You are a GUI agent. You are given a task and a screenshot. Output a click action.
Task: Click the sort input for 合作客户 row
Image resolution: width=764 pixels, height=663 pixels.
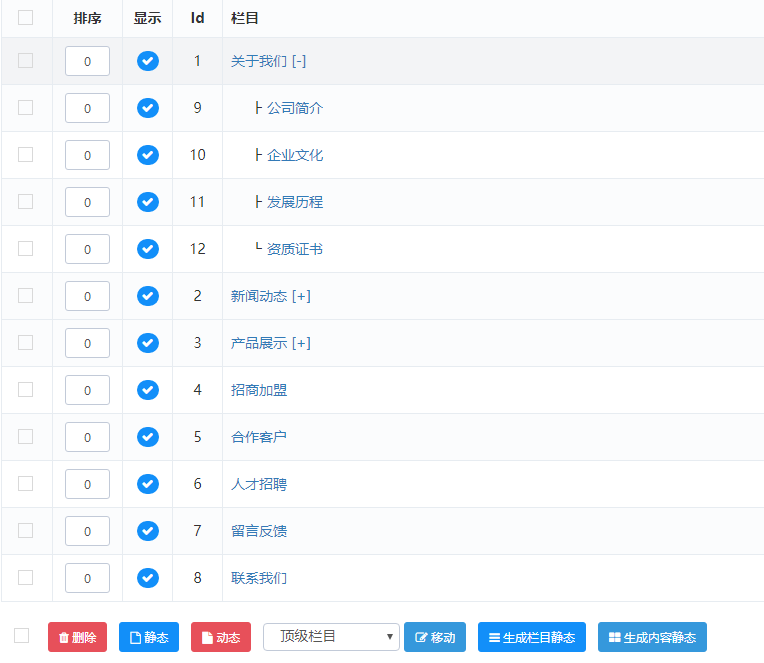[x=87, y=437]
